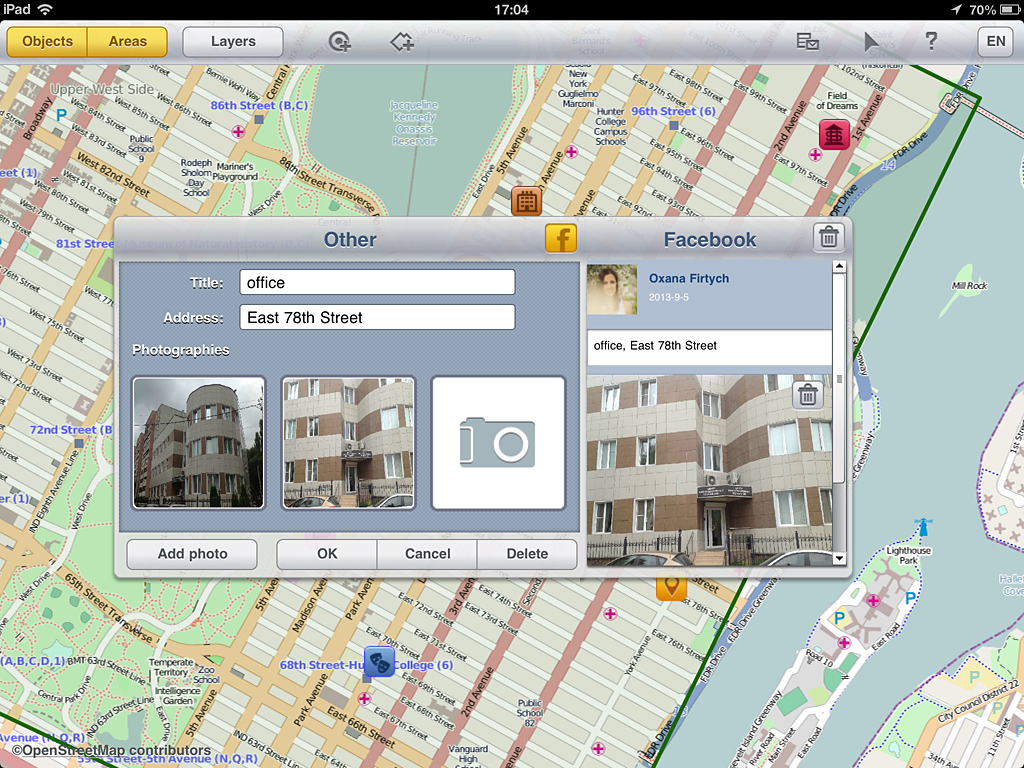Open help with the question mark icon
This screenshot has height=768, width=1024.
931,42
